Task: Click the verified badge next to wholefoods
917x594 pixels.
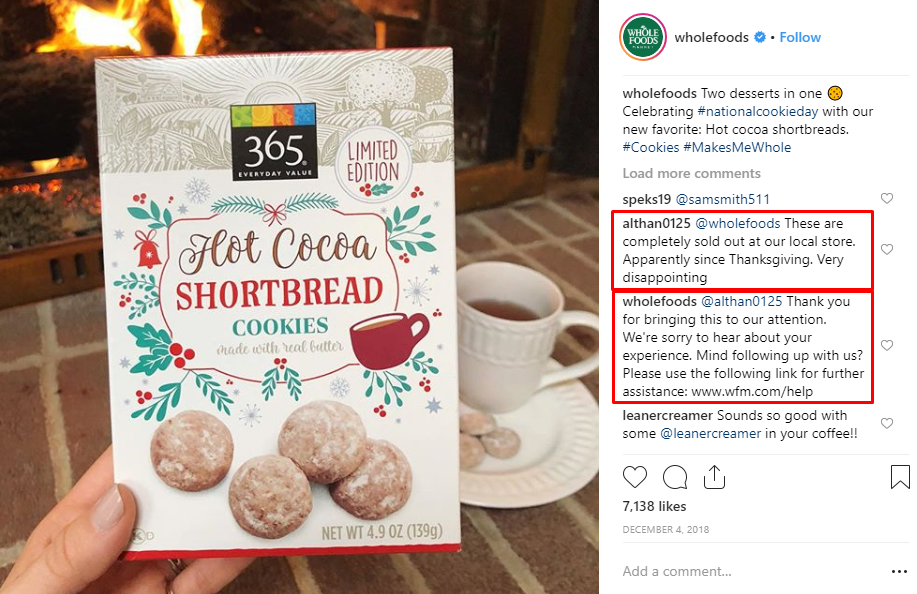Action: click(760, 37)
